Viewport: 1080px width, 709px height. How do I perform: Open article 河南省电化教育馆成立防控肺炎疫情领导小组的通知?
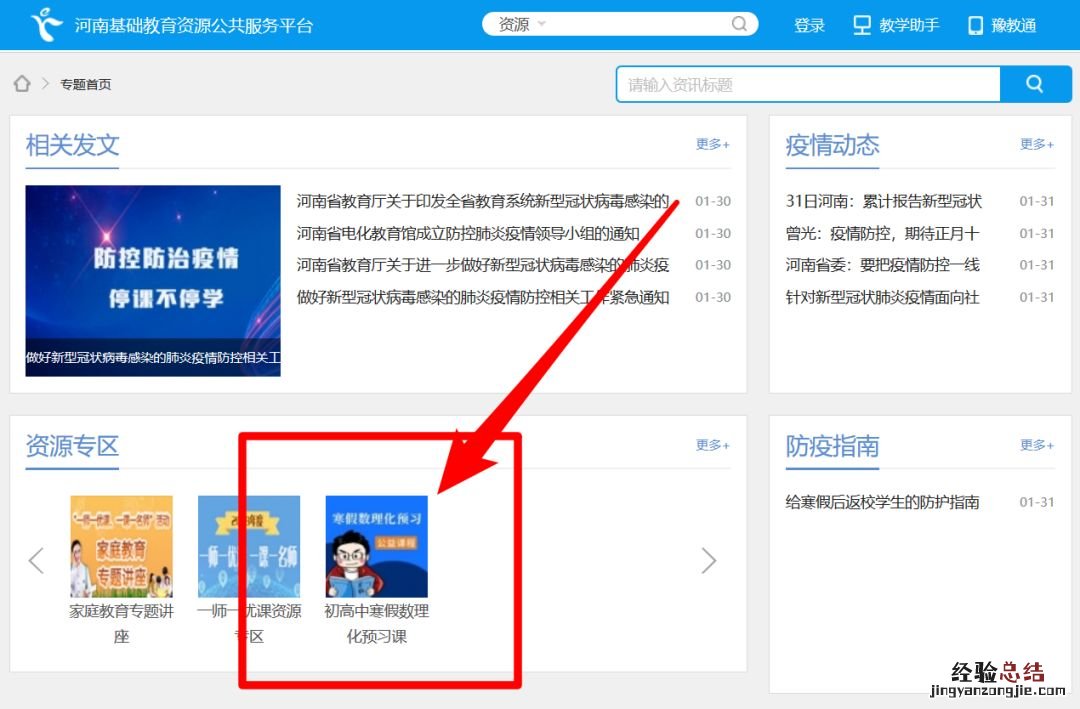pos(468,233)
